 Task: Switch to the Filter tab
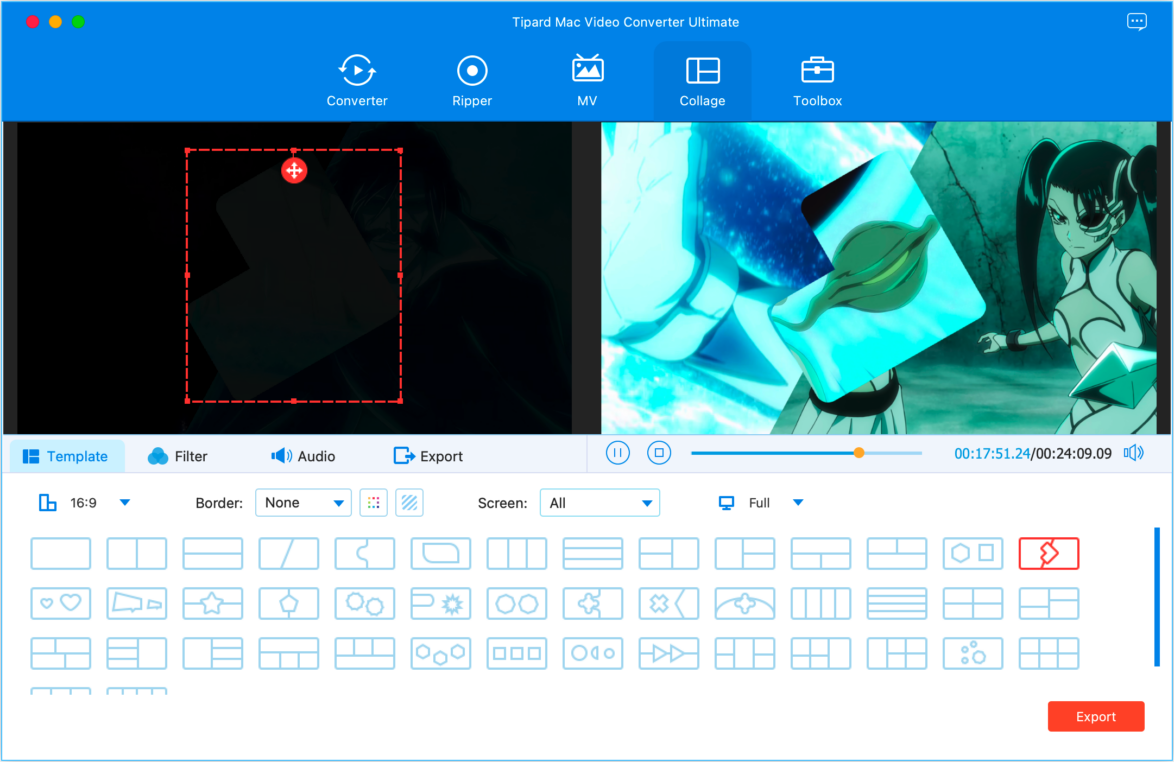pos(177,456)
